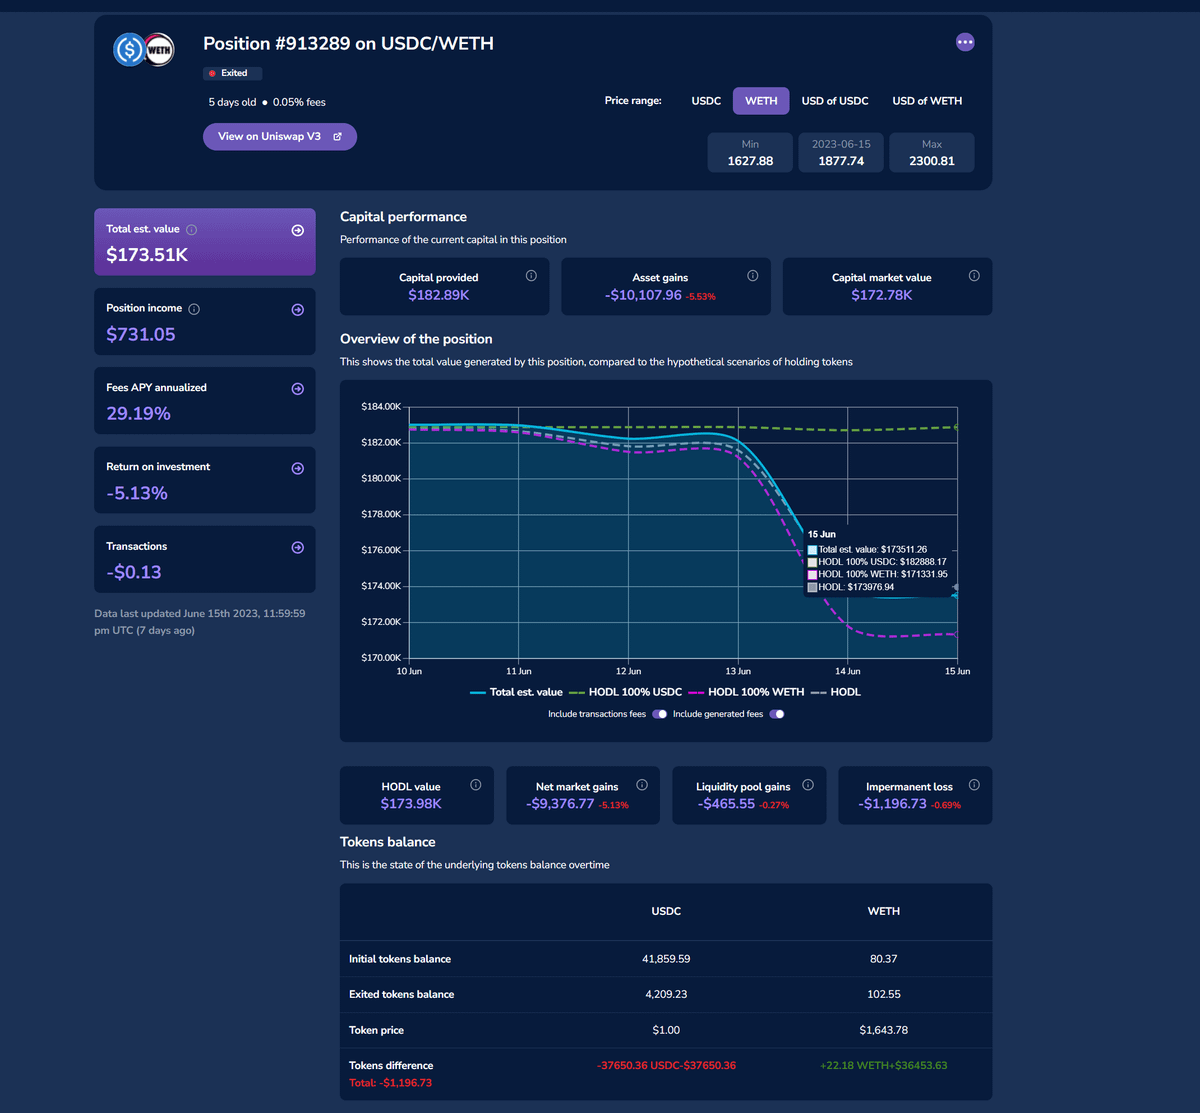Expand Total est. value card arrow
The image size is (1200, 1113).
click(297, 231)
